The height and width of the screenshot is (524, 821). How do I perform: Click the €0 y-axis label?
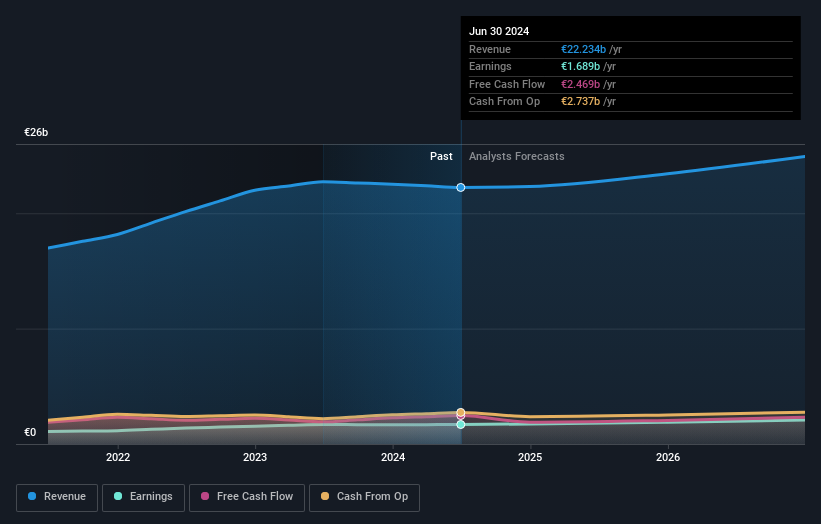[30, 432]
